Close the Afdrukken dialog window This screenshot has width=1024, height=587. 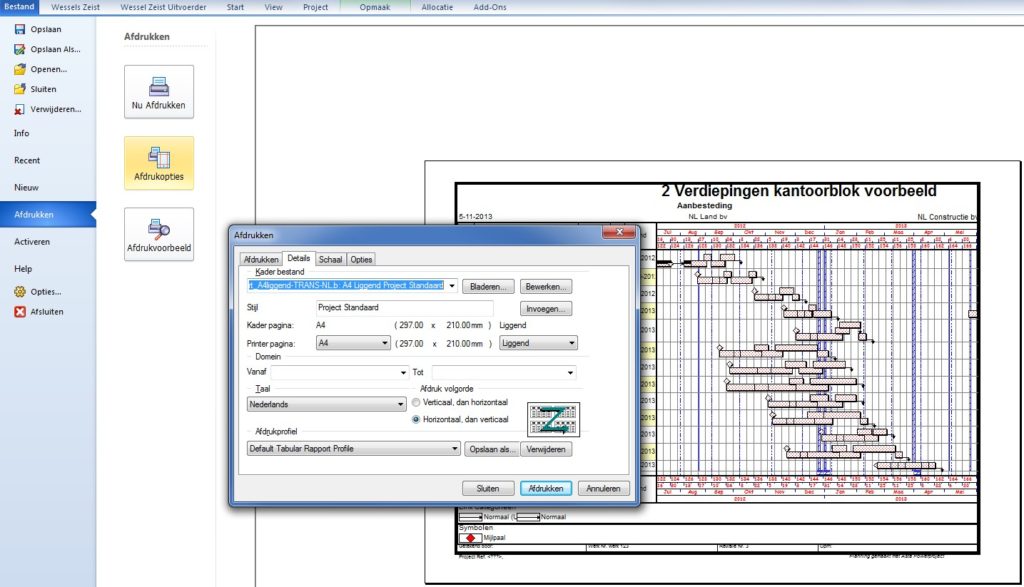point(619,232)
